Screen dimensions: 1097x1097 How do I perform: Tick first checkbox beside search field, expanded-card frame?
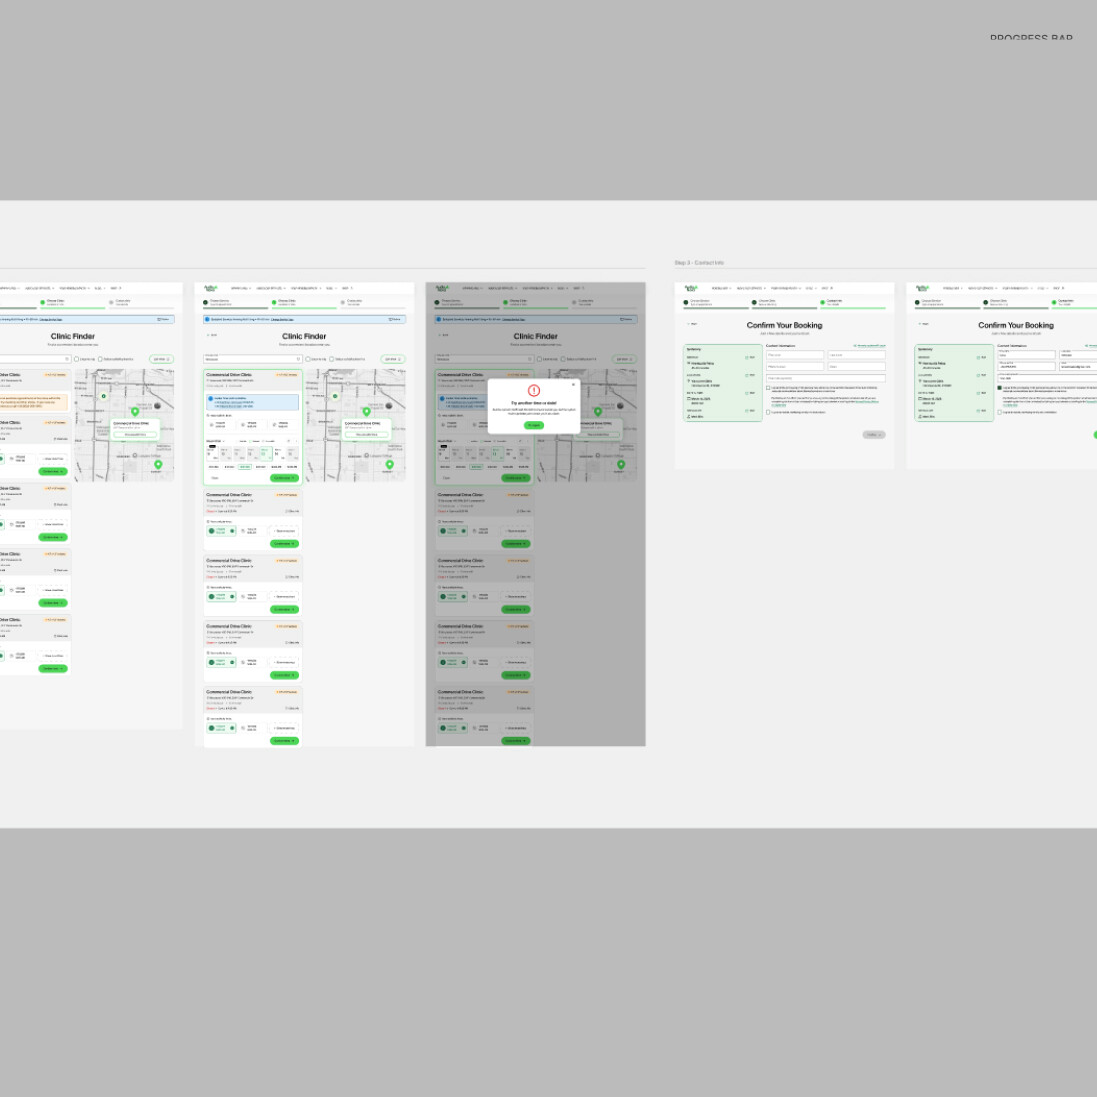point(308,359)
